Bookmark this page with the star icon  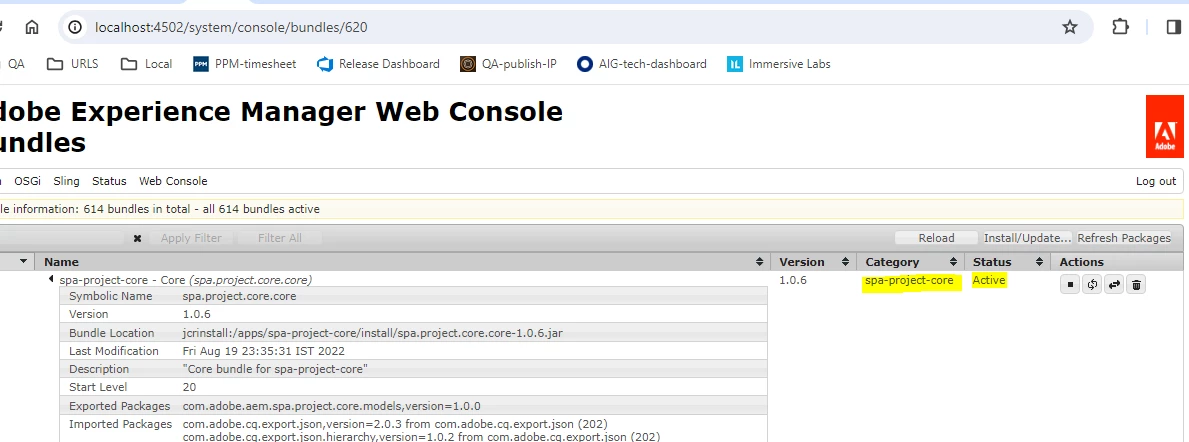[1069, 27]
